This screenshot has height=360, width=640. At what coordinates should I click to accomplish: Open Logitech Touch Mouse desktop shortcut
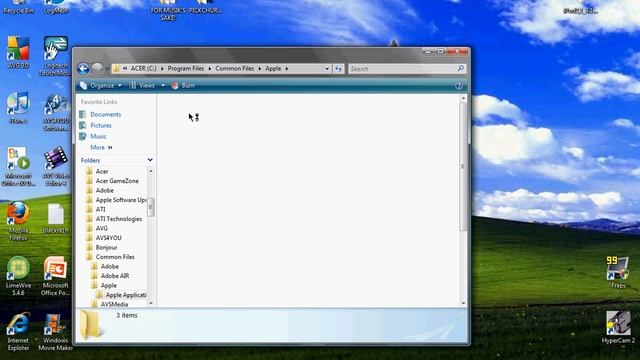56,56
